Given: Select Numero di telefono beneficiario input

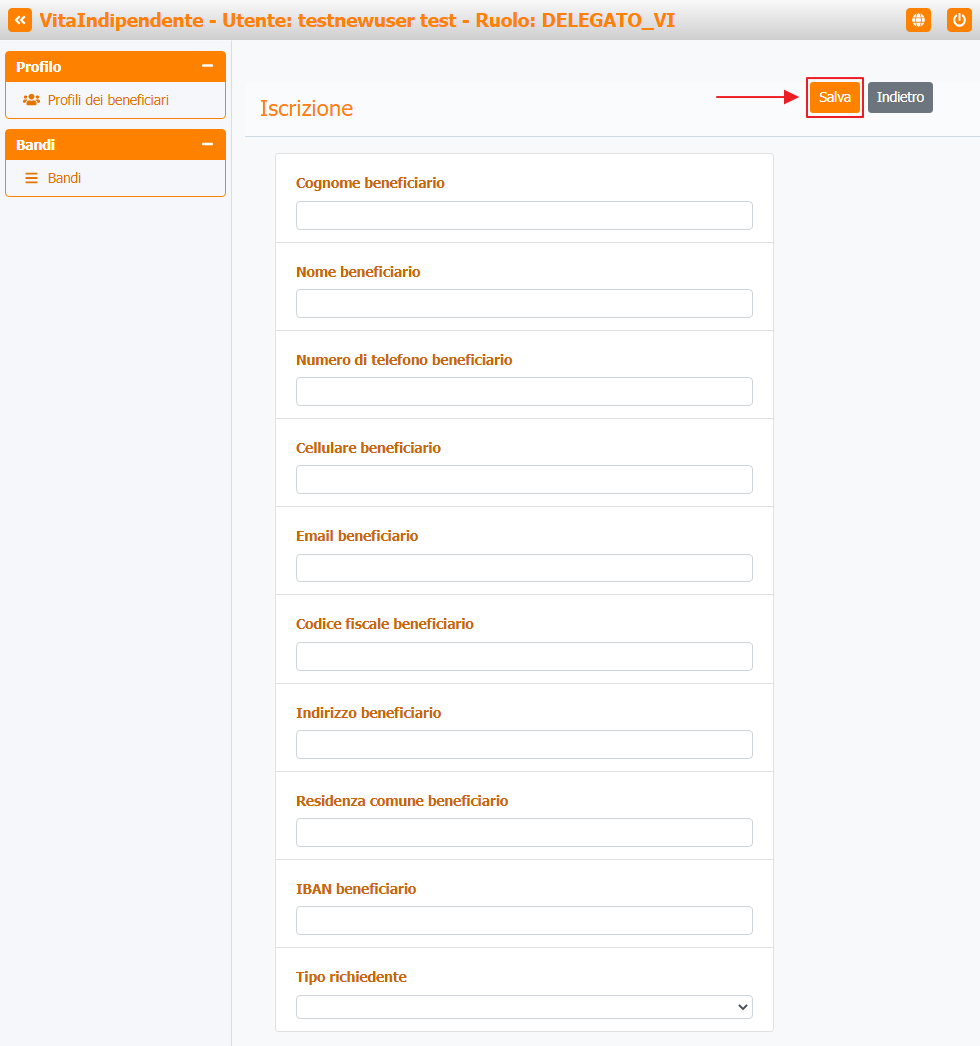Looking at the screenshot, I should click(x=524, y=392).
